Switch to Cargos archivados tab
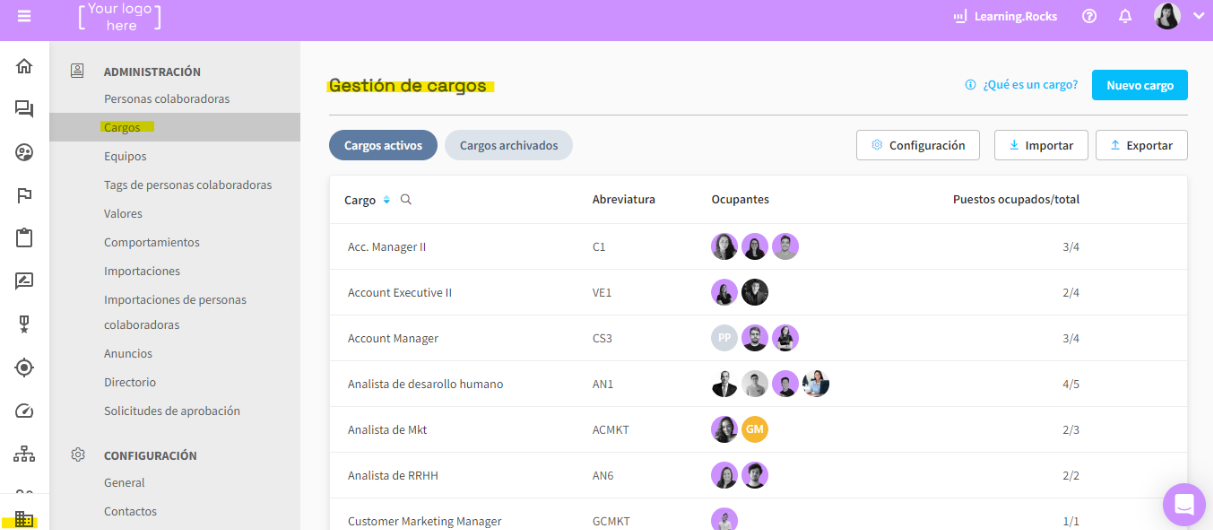1213x530 pixels. pos(508,145)
